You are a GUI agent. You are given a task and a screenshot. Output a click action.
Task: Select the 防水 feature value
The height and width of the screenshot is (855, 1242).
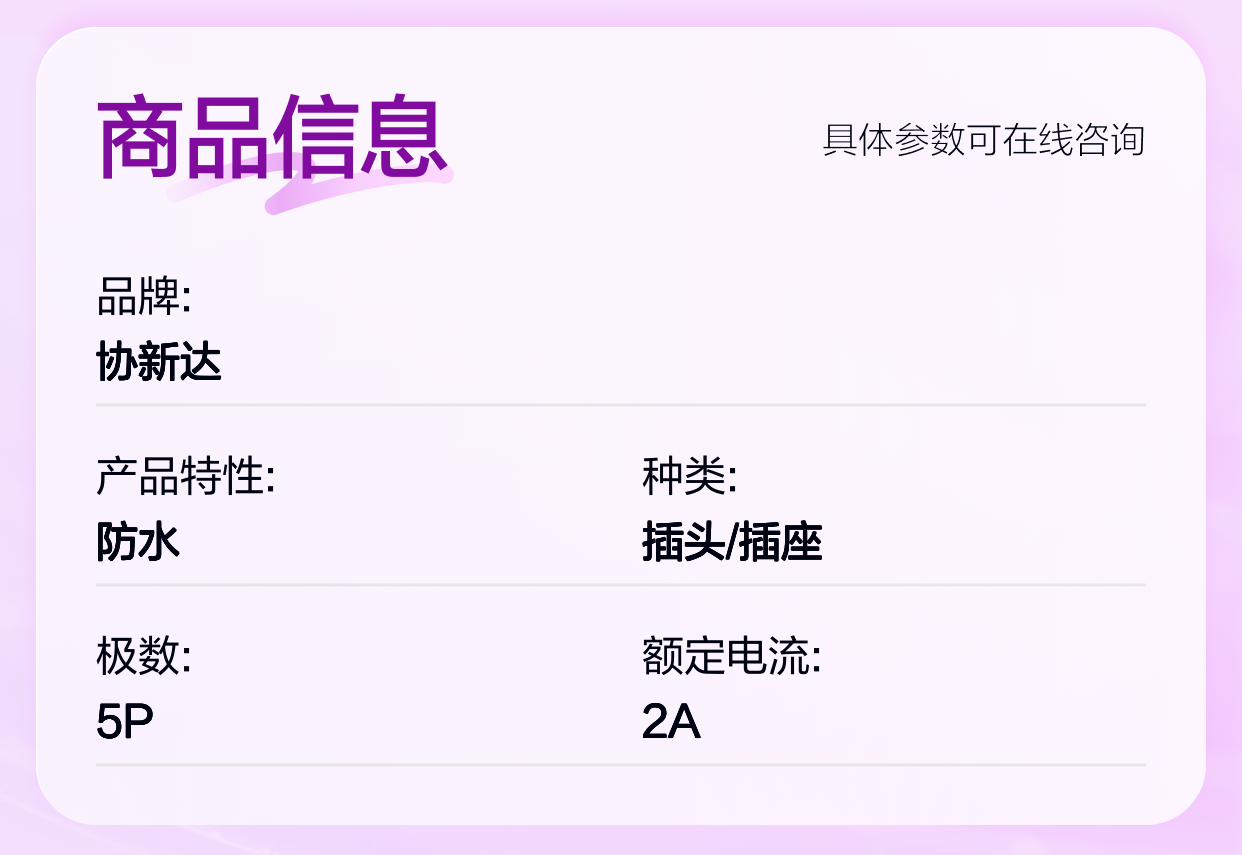(x=138, y=542)
